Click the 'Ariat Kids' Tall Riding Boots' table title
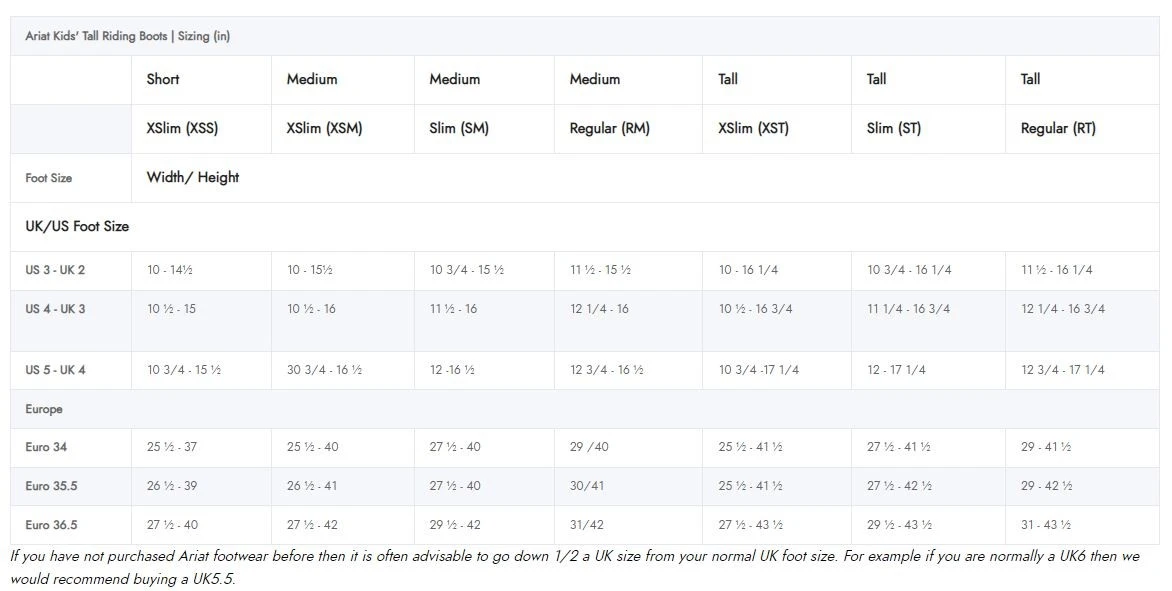 128,36
